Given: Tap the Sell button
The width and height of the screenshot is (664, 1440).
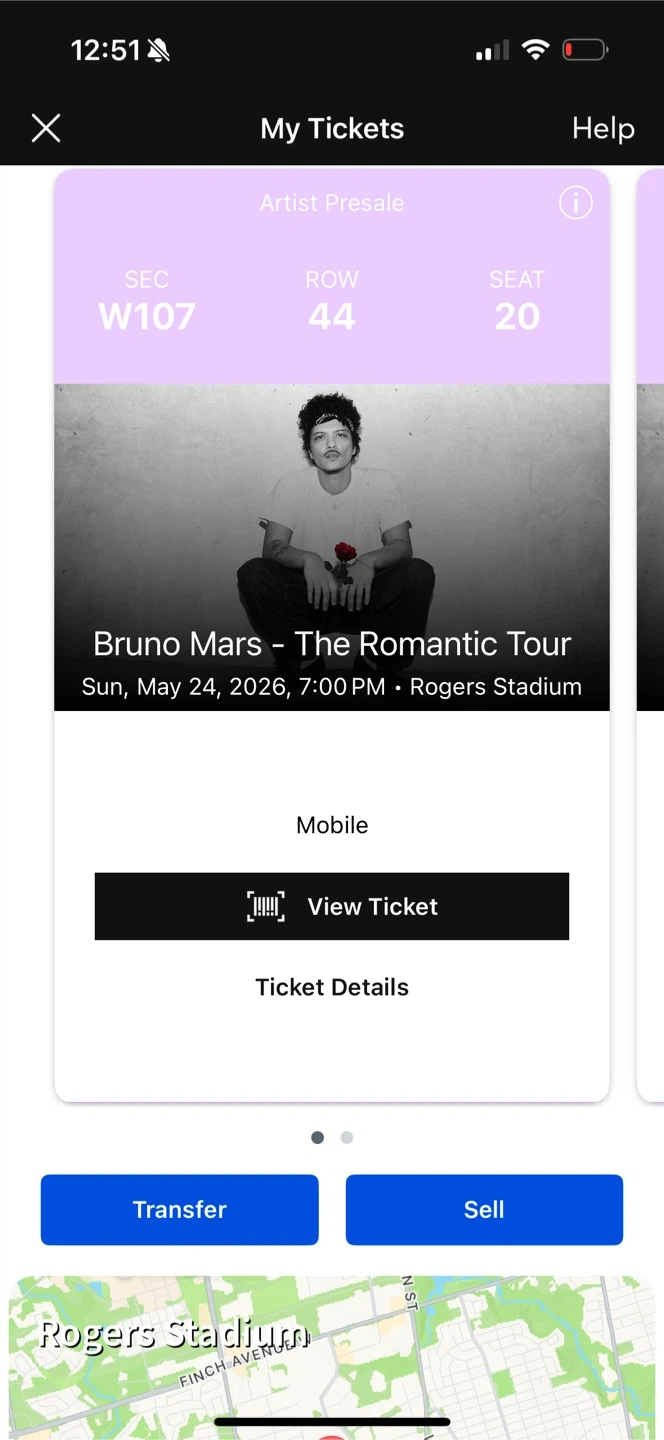Looking at the screenshot, I should coord(484,1210).
